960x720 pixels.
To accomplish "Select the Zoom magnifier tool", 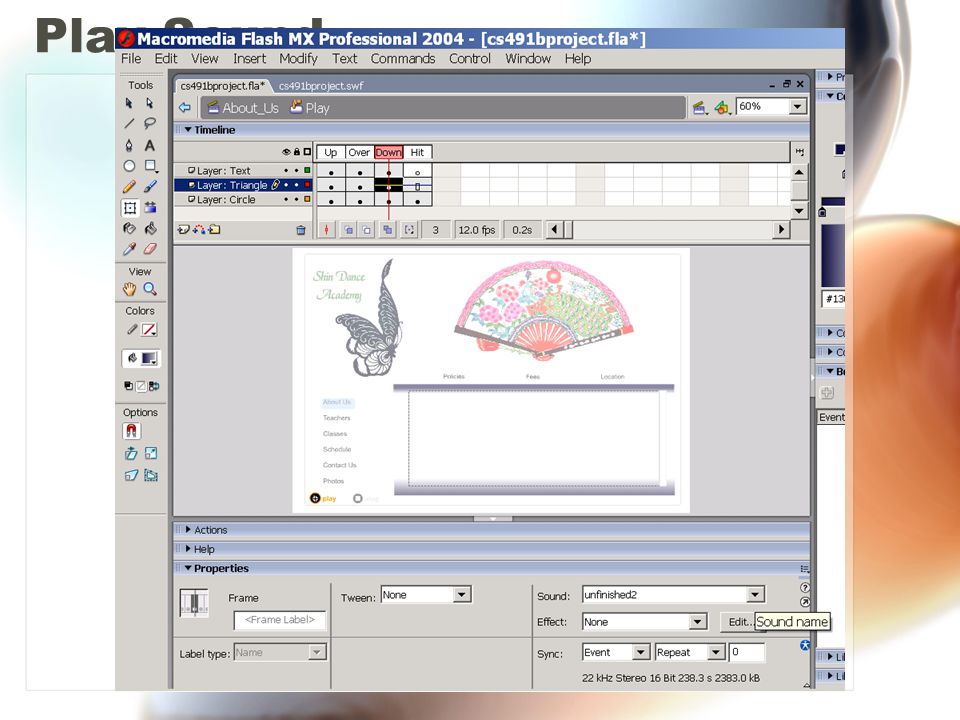I will click(150, 289).
